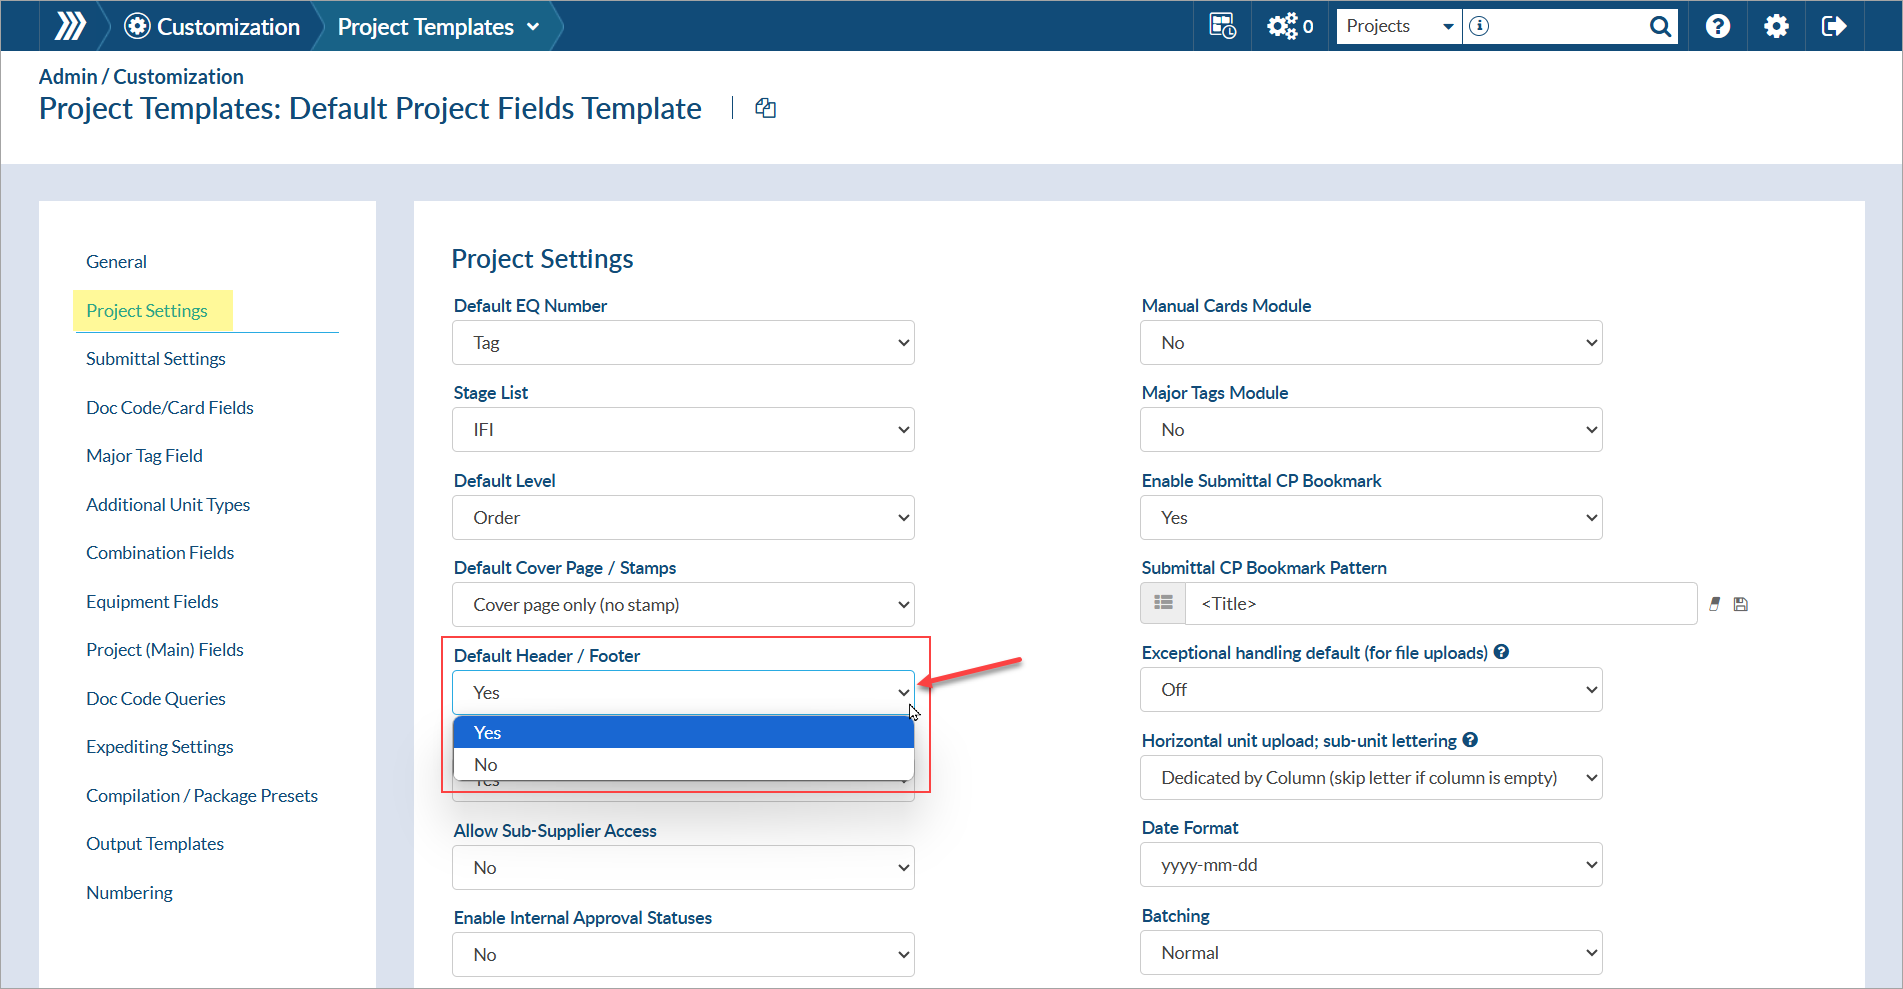
Task: Click help icon next to Exceptional handling default
Action: 1501,652
